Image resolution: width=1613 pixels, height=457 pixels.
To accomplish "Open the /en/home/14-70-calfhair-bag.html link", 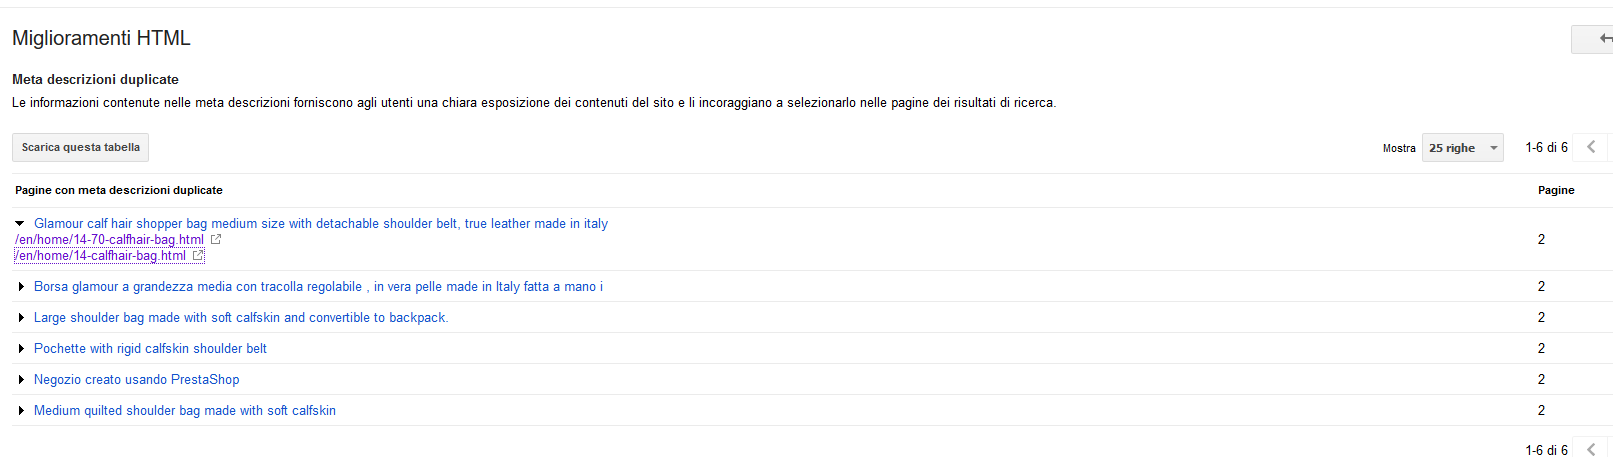I will tap(109, 240).
